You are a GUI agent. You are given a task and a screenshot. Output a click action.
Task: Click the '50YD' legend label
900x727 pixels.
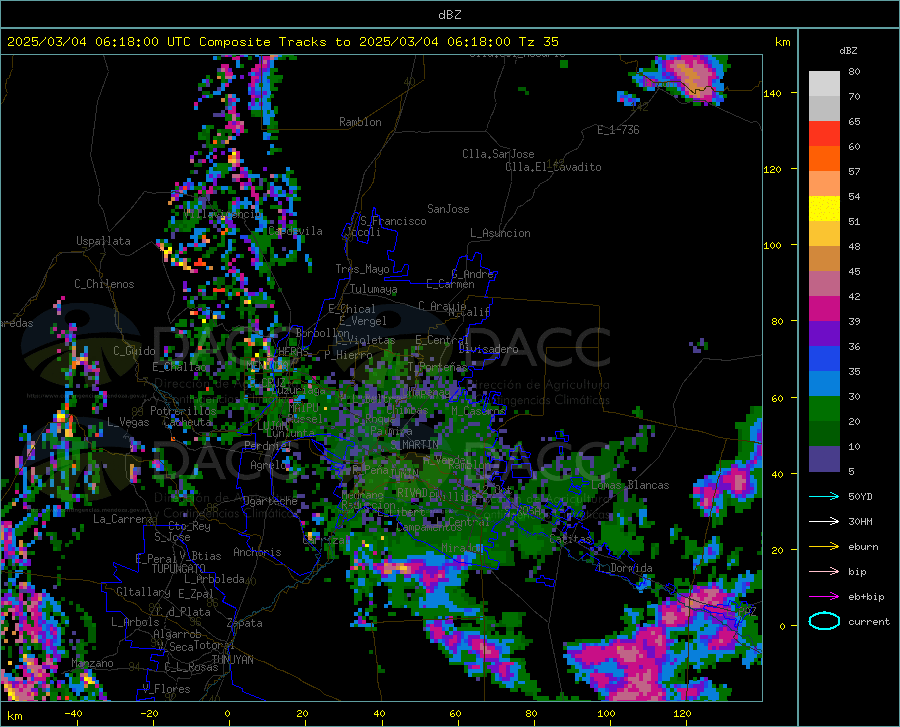point(860,496)
